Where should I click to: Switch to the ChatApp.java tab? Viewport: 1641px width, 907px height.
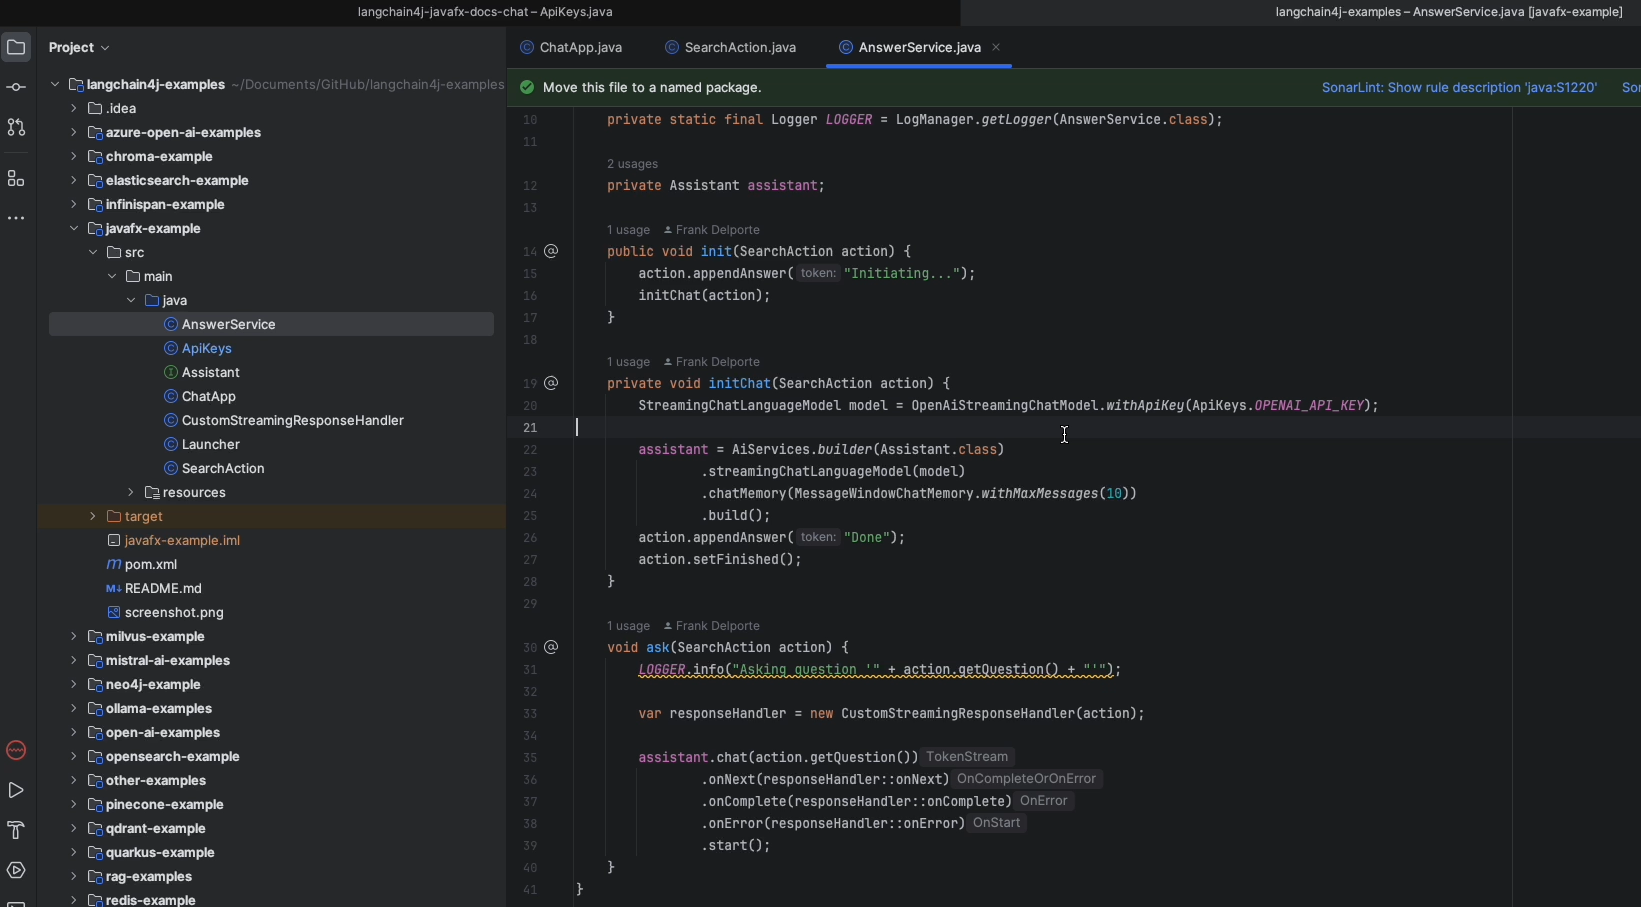click(x=571, y=47)
